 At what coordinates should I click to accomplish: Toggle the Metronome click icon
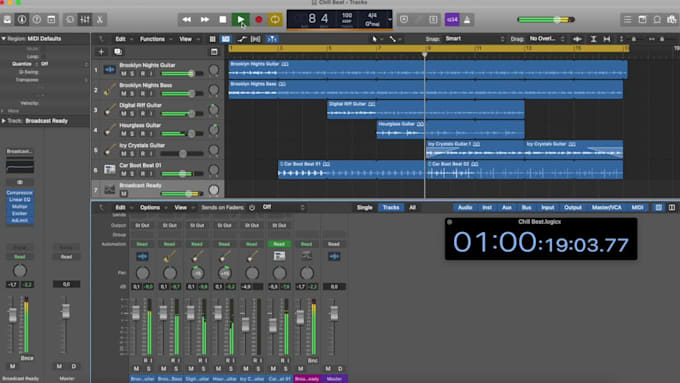(467, 20)
